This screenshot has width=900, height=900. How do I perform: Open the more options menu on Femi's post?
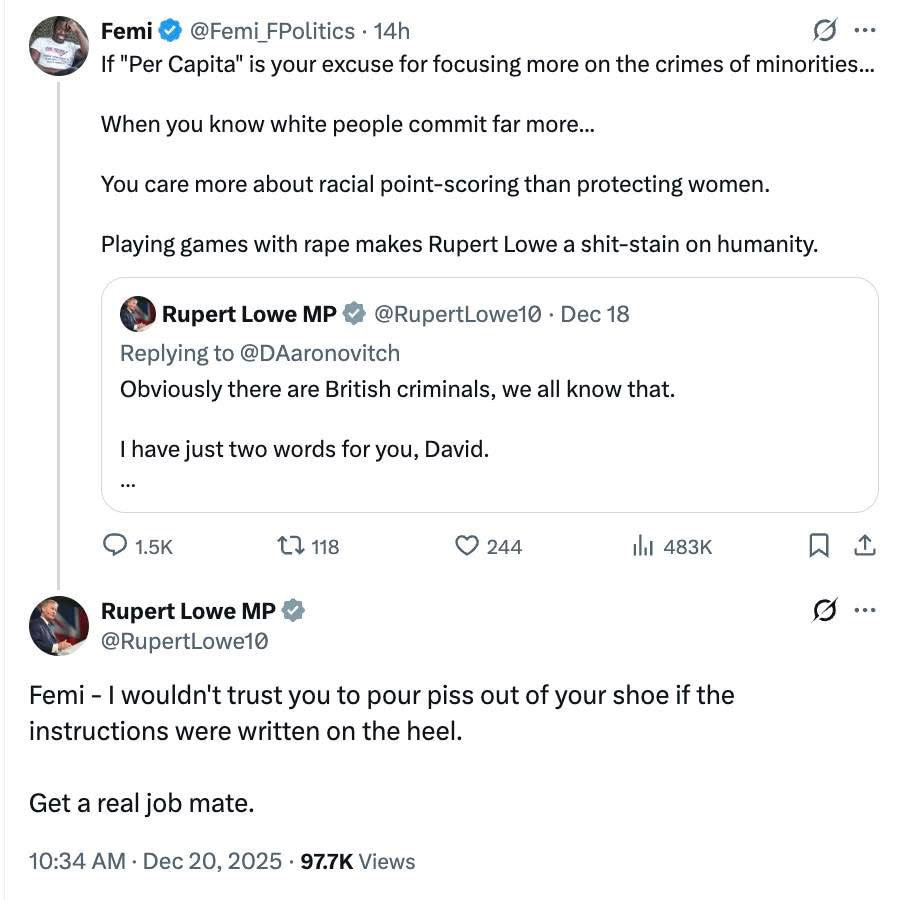(865, 31)
